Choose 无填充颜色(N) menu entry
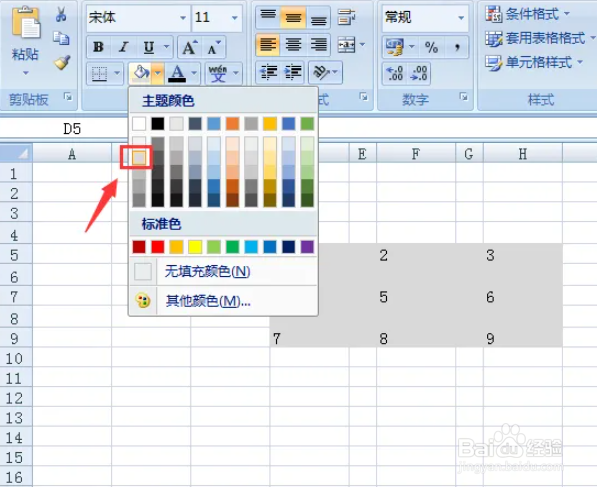This screenshot has height=487, width=597. tap(223, 271)
